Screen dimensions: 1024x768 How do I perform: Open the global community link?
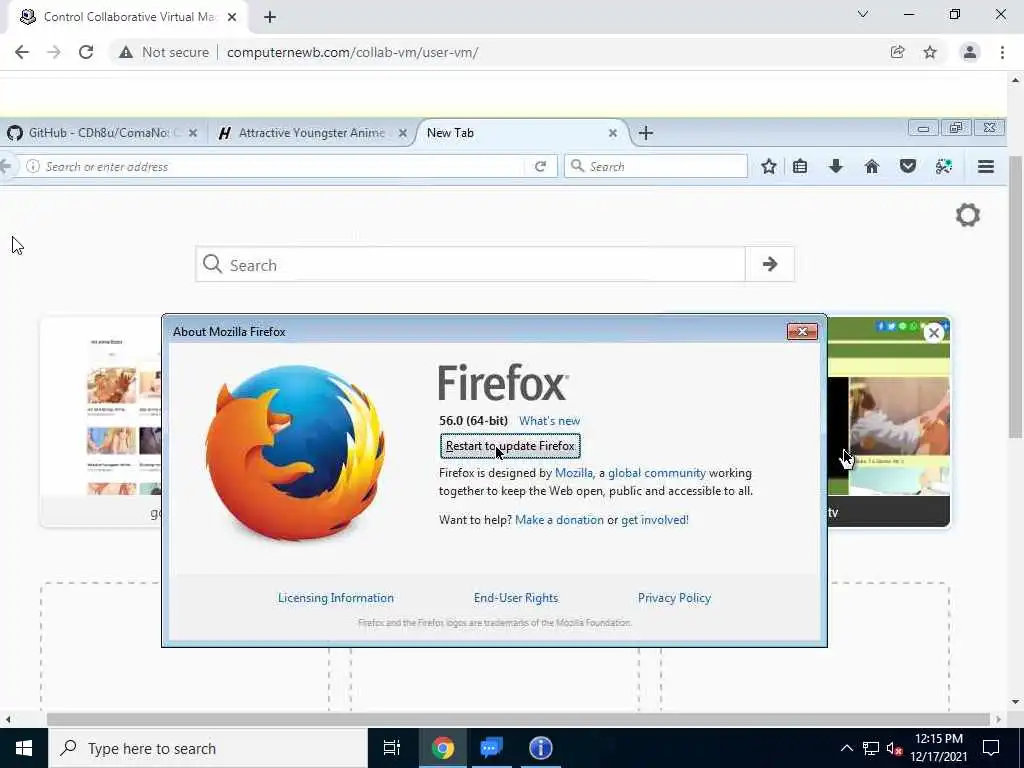657,473
